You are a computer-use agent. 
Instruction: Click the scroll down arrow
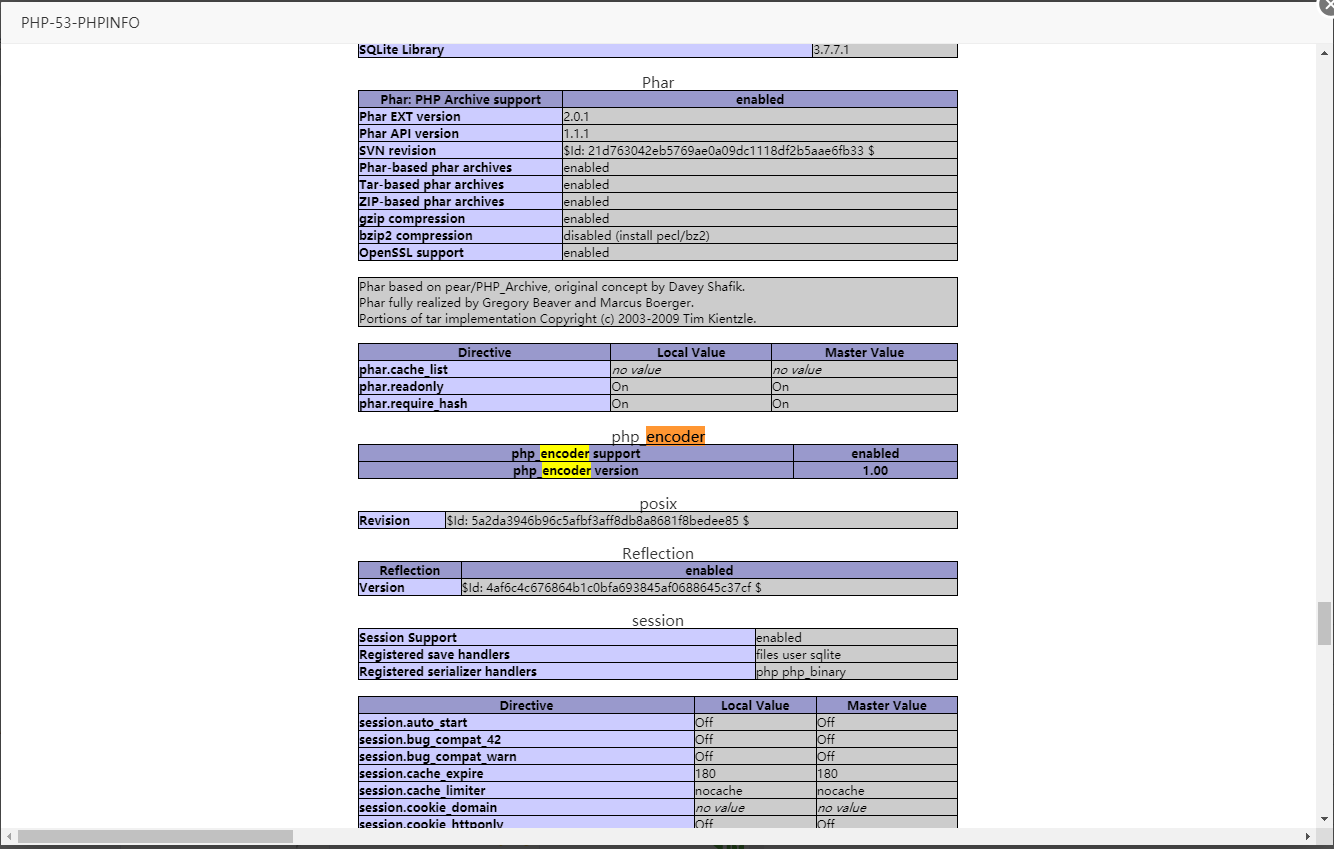click(x=1325, y=820)
